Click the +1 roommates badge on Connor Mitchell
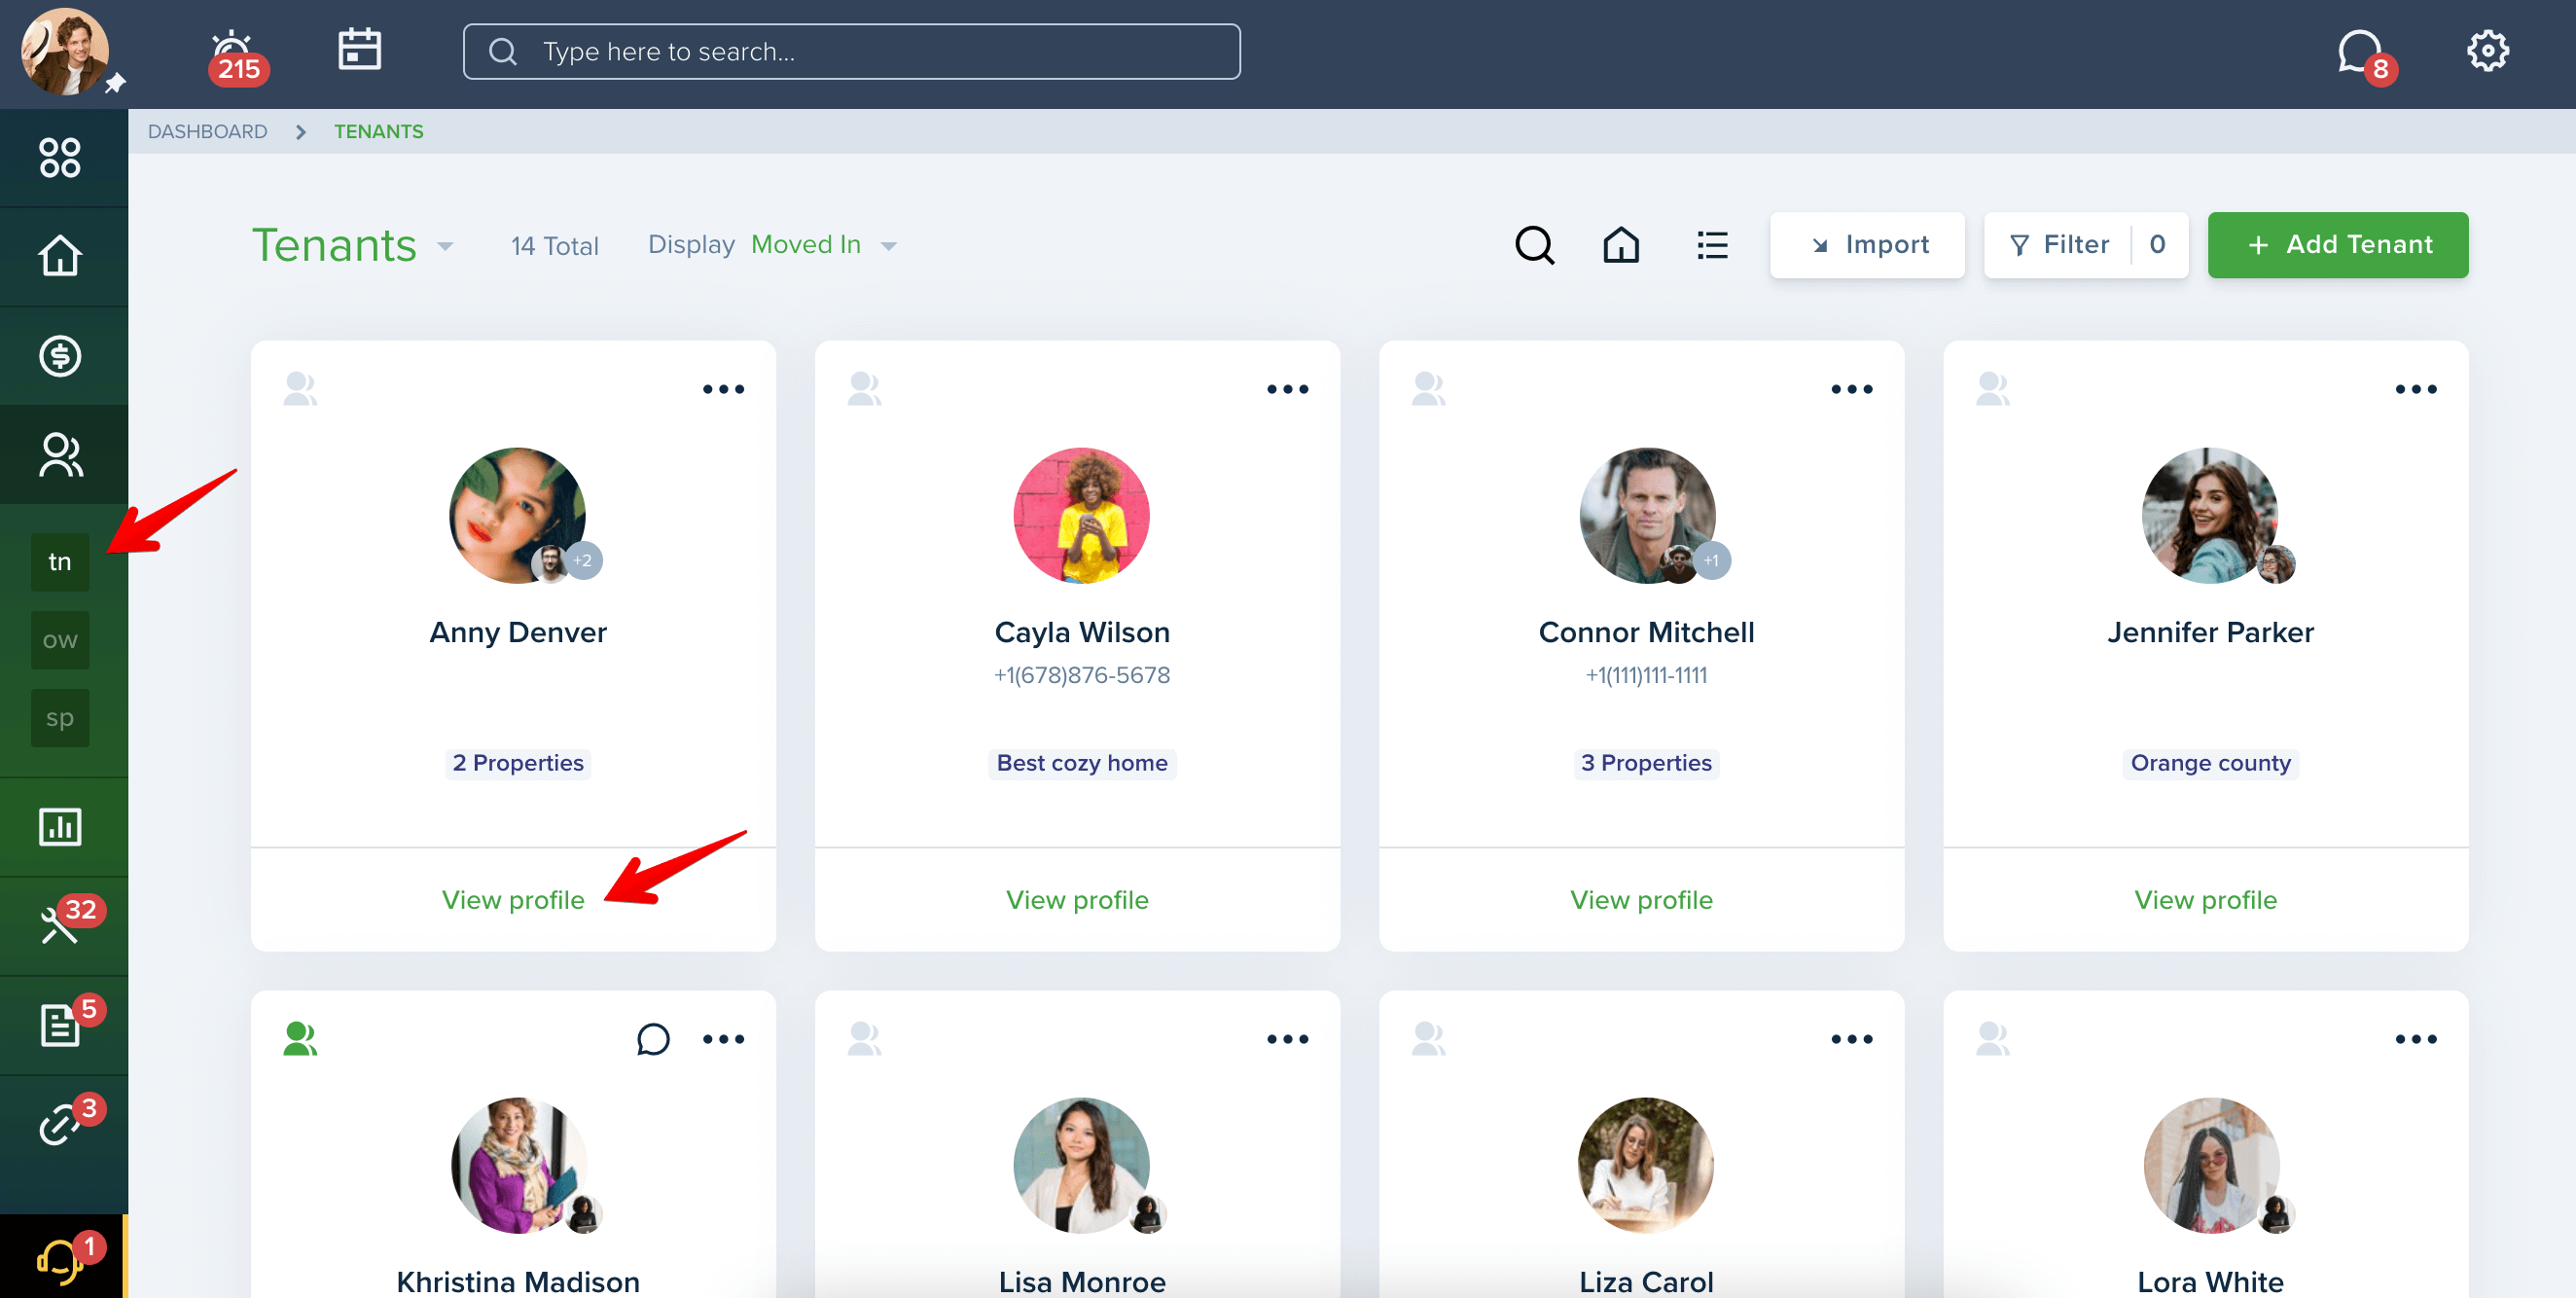 pos(1712,561)
